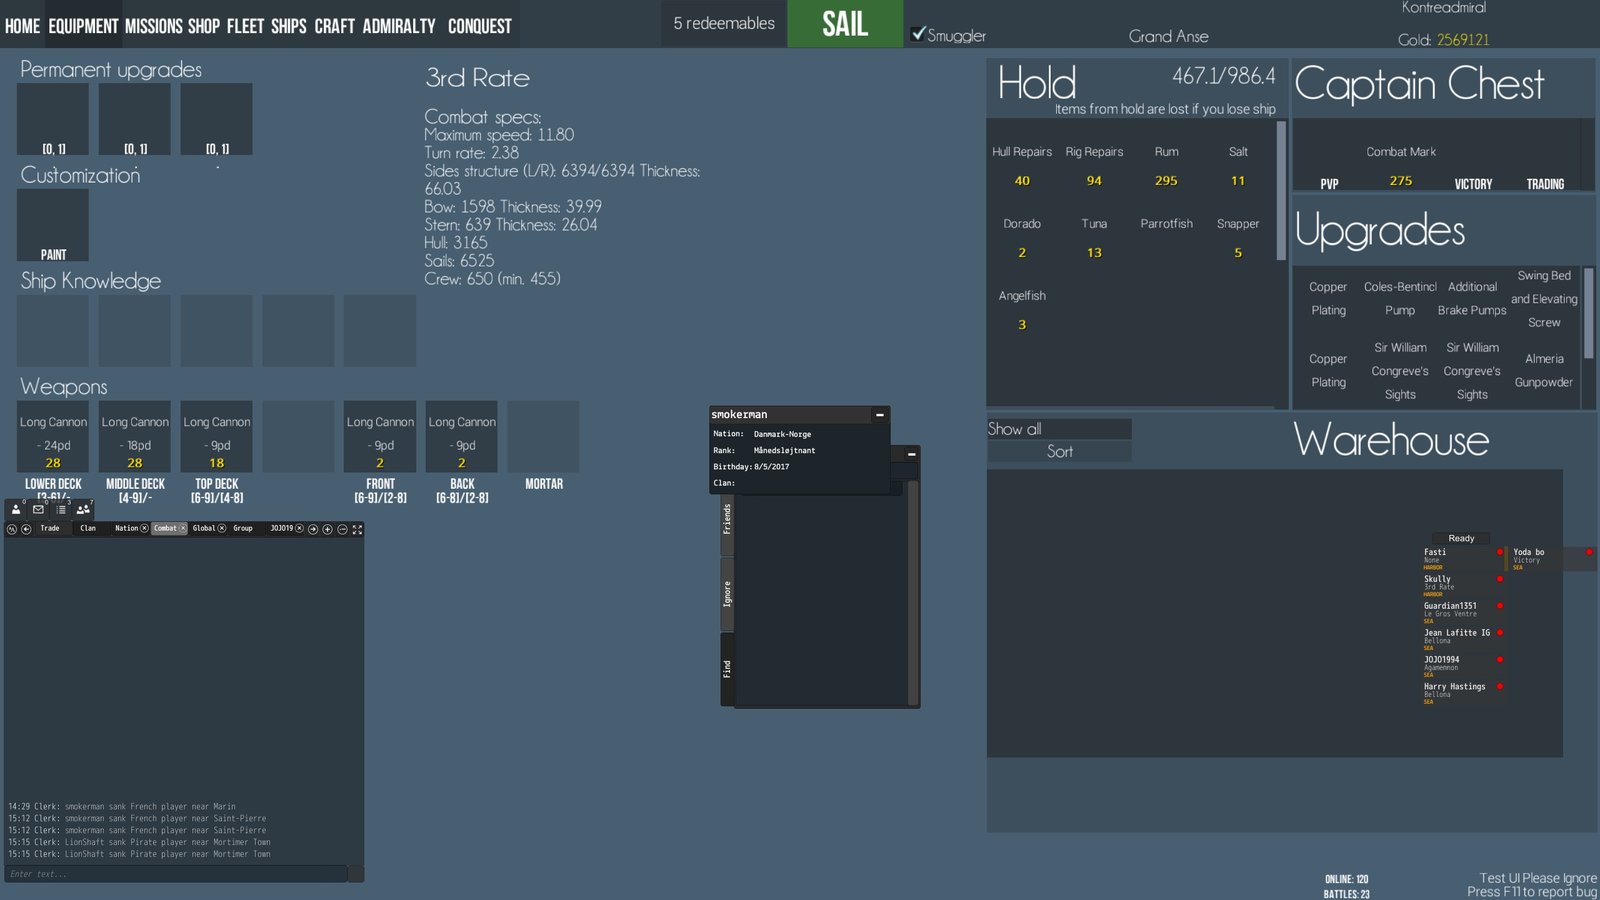
Task: Open the mail envelope icon above chat
Action: tap(38, 510)
